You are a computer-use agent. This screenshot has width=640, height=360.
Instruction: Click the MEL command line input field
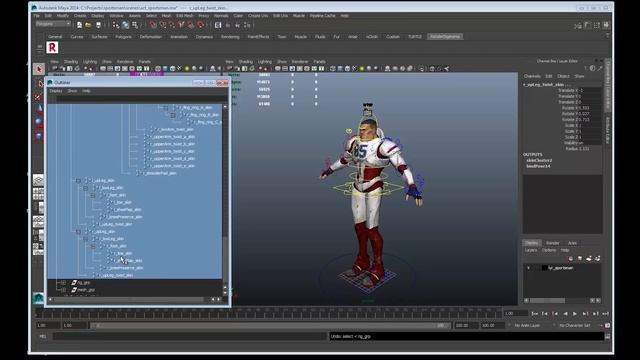(190, 336)
